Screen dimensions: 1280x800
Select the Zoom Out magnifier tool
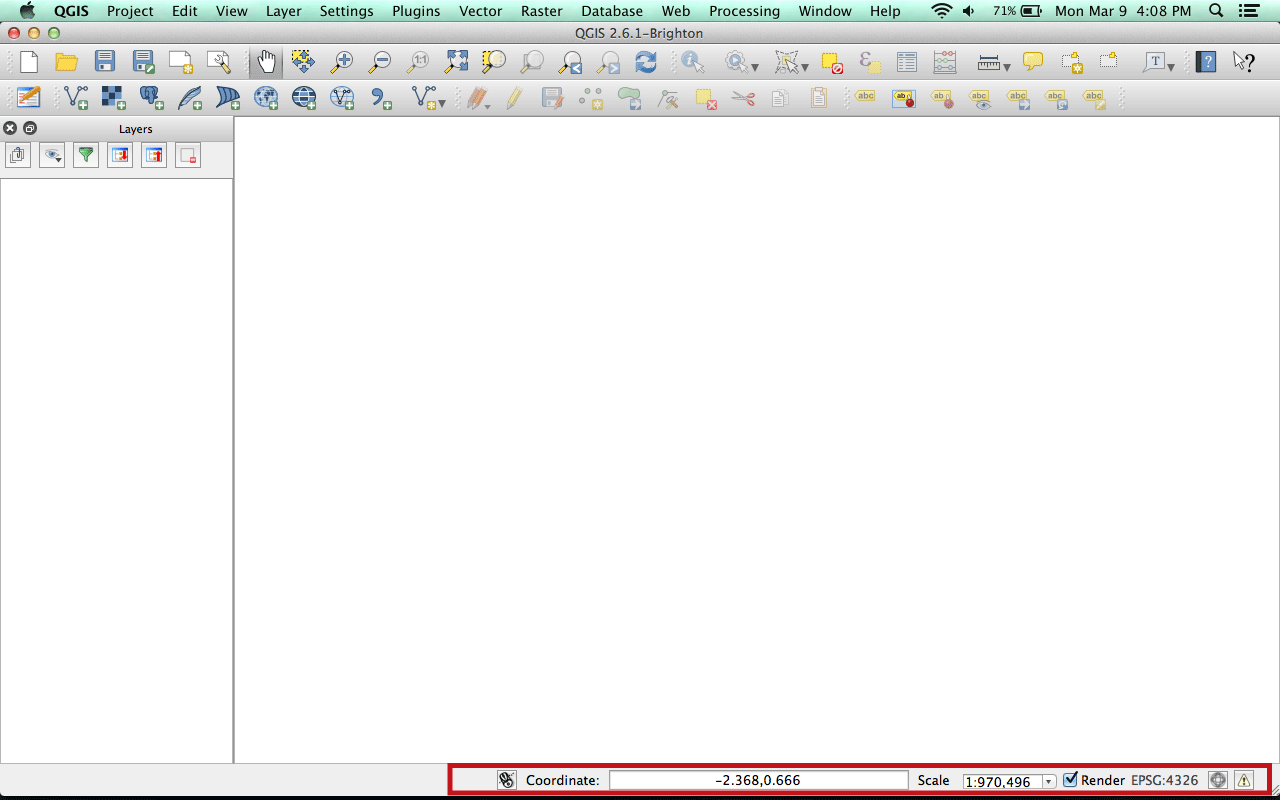pyautogui.click(x=380, y=62)
